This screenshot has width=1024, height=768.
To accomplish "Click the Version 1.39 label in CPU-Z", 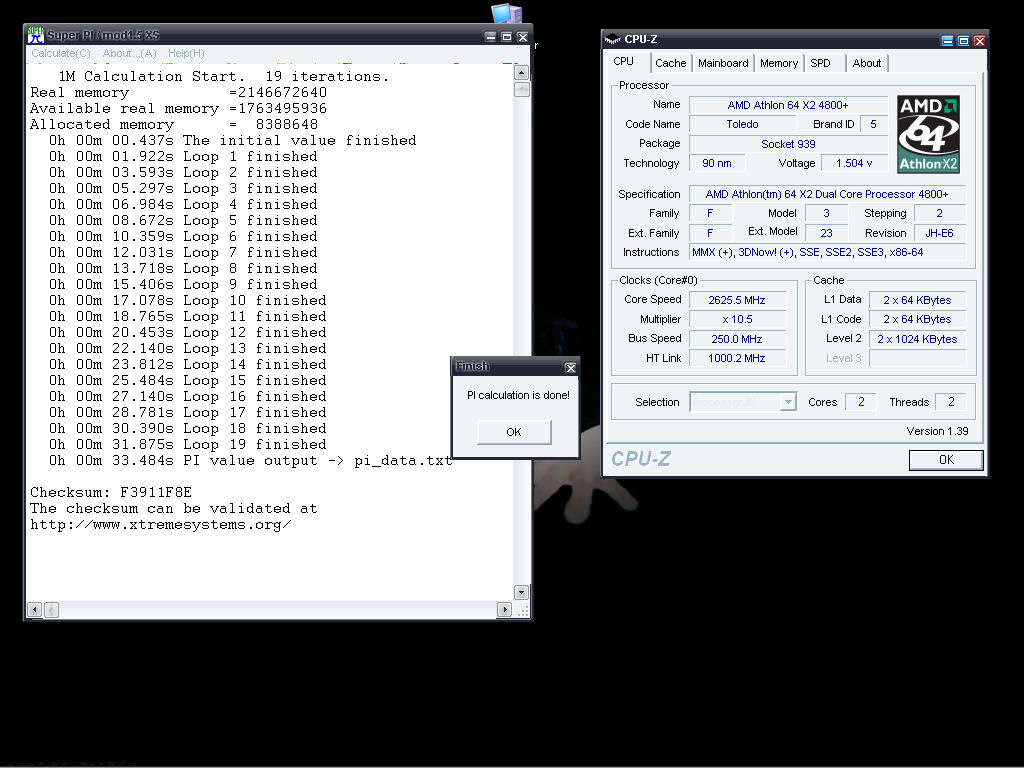I will [937, 431].
